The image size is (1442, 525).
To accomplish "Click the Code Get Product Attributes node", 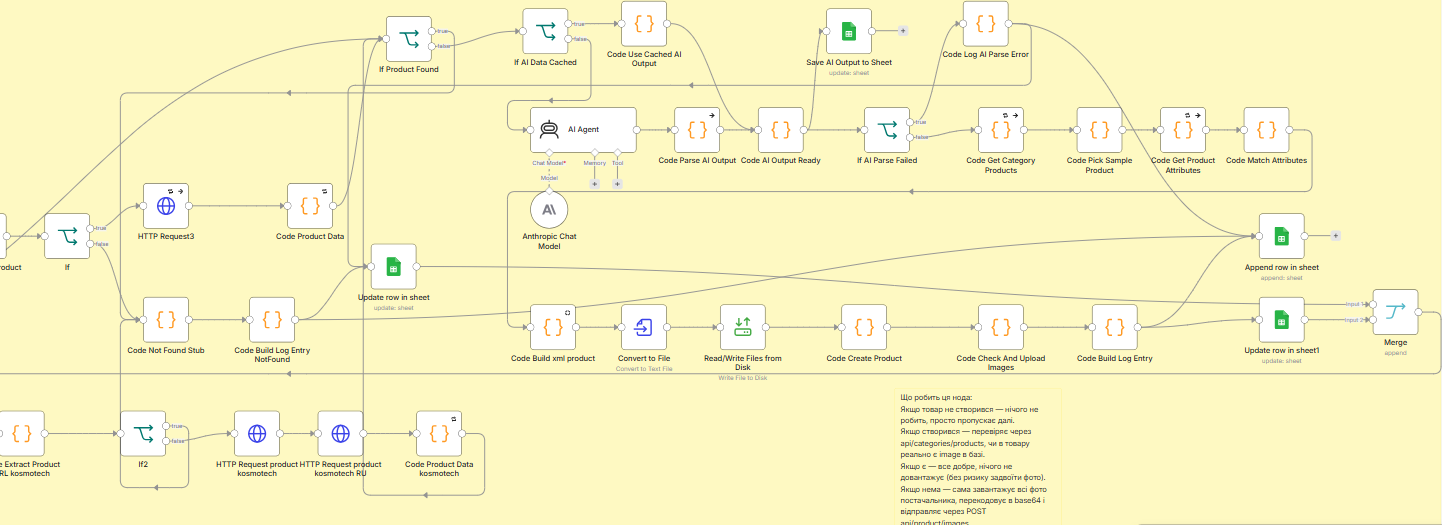I will click(1183, 130).
